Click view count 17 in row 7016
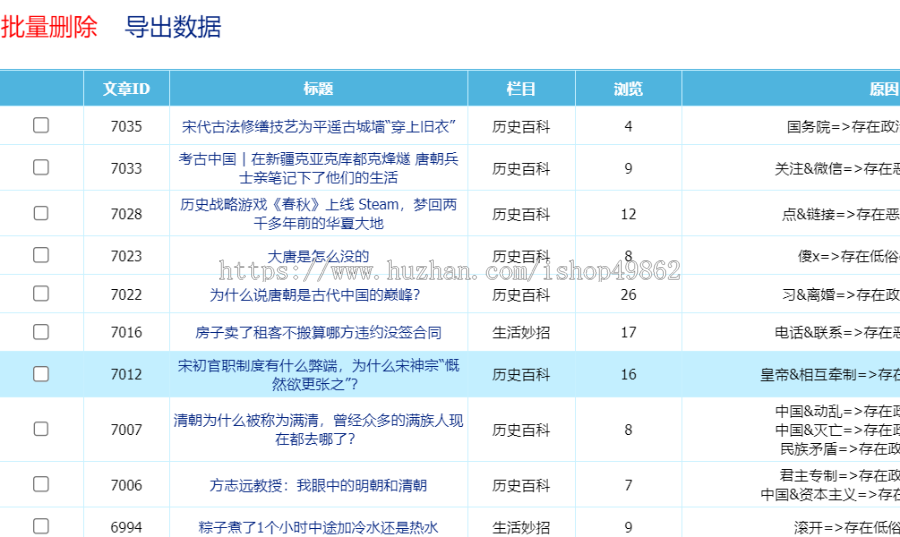Image resolution: width=900 pixels, height=537 pixels. coord(629,332)
